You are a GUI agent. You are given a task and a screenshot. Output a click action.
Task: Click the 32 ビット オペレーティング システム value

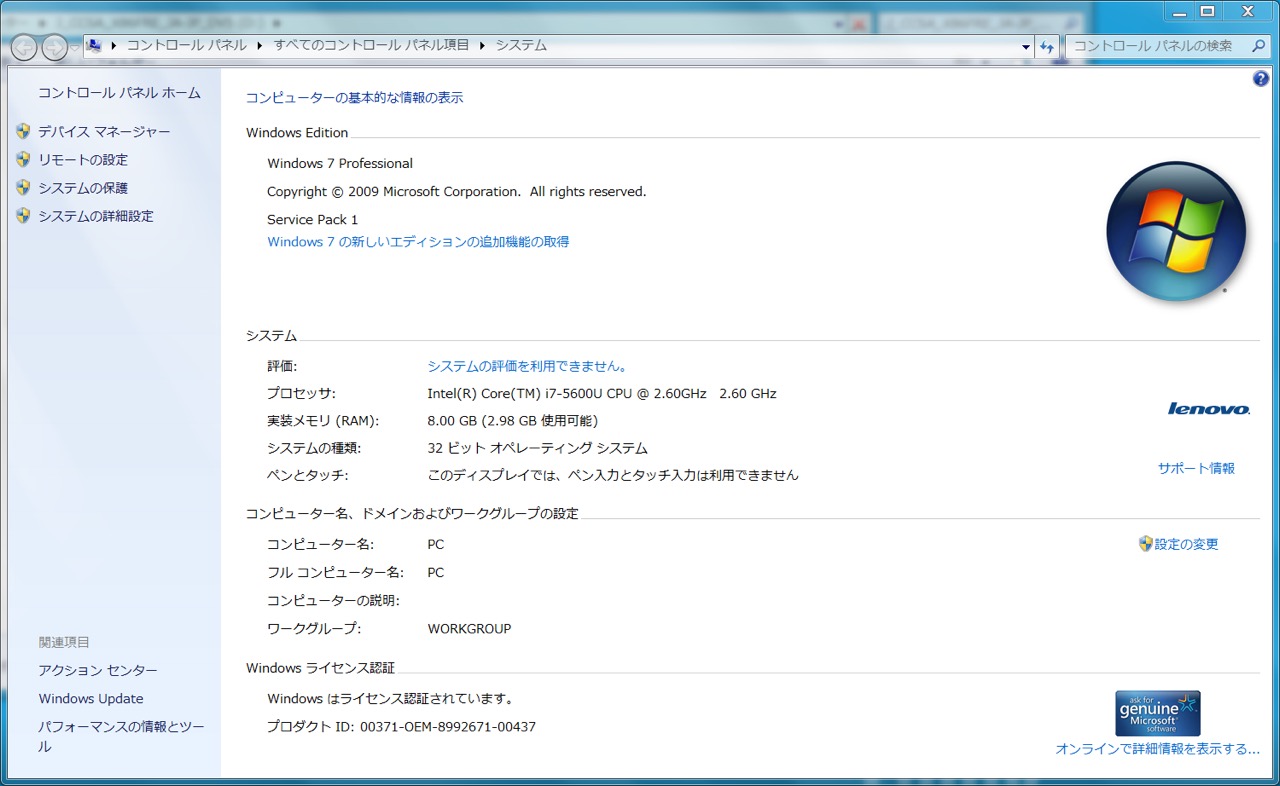(537, 448)
